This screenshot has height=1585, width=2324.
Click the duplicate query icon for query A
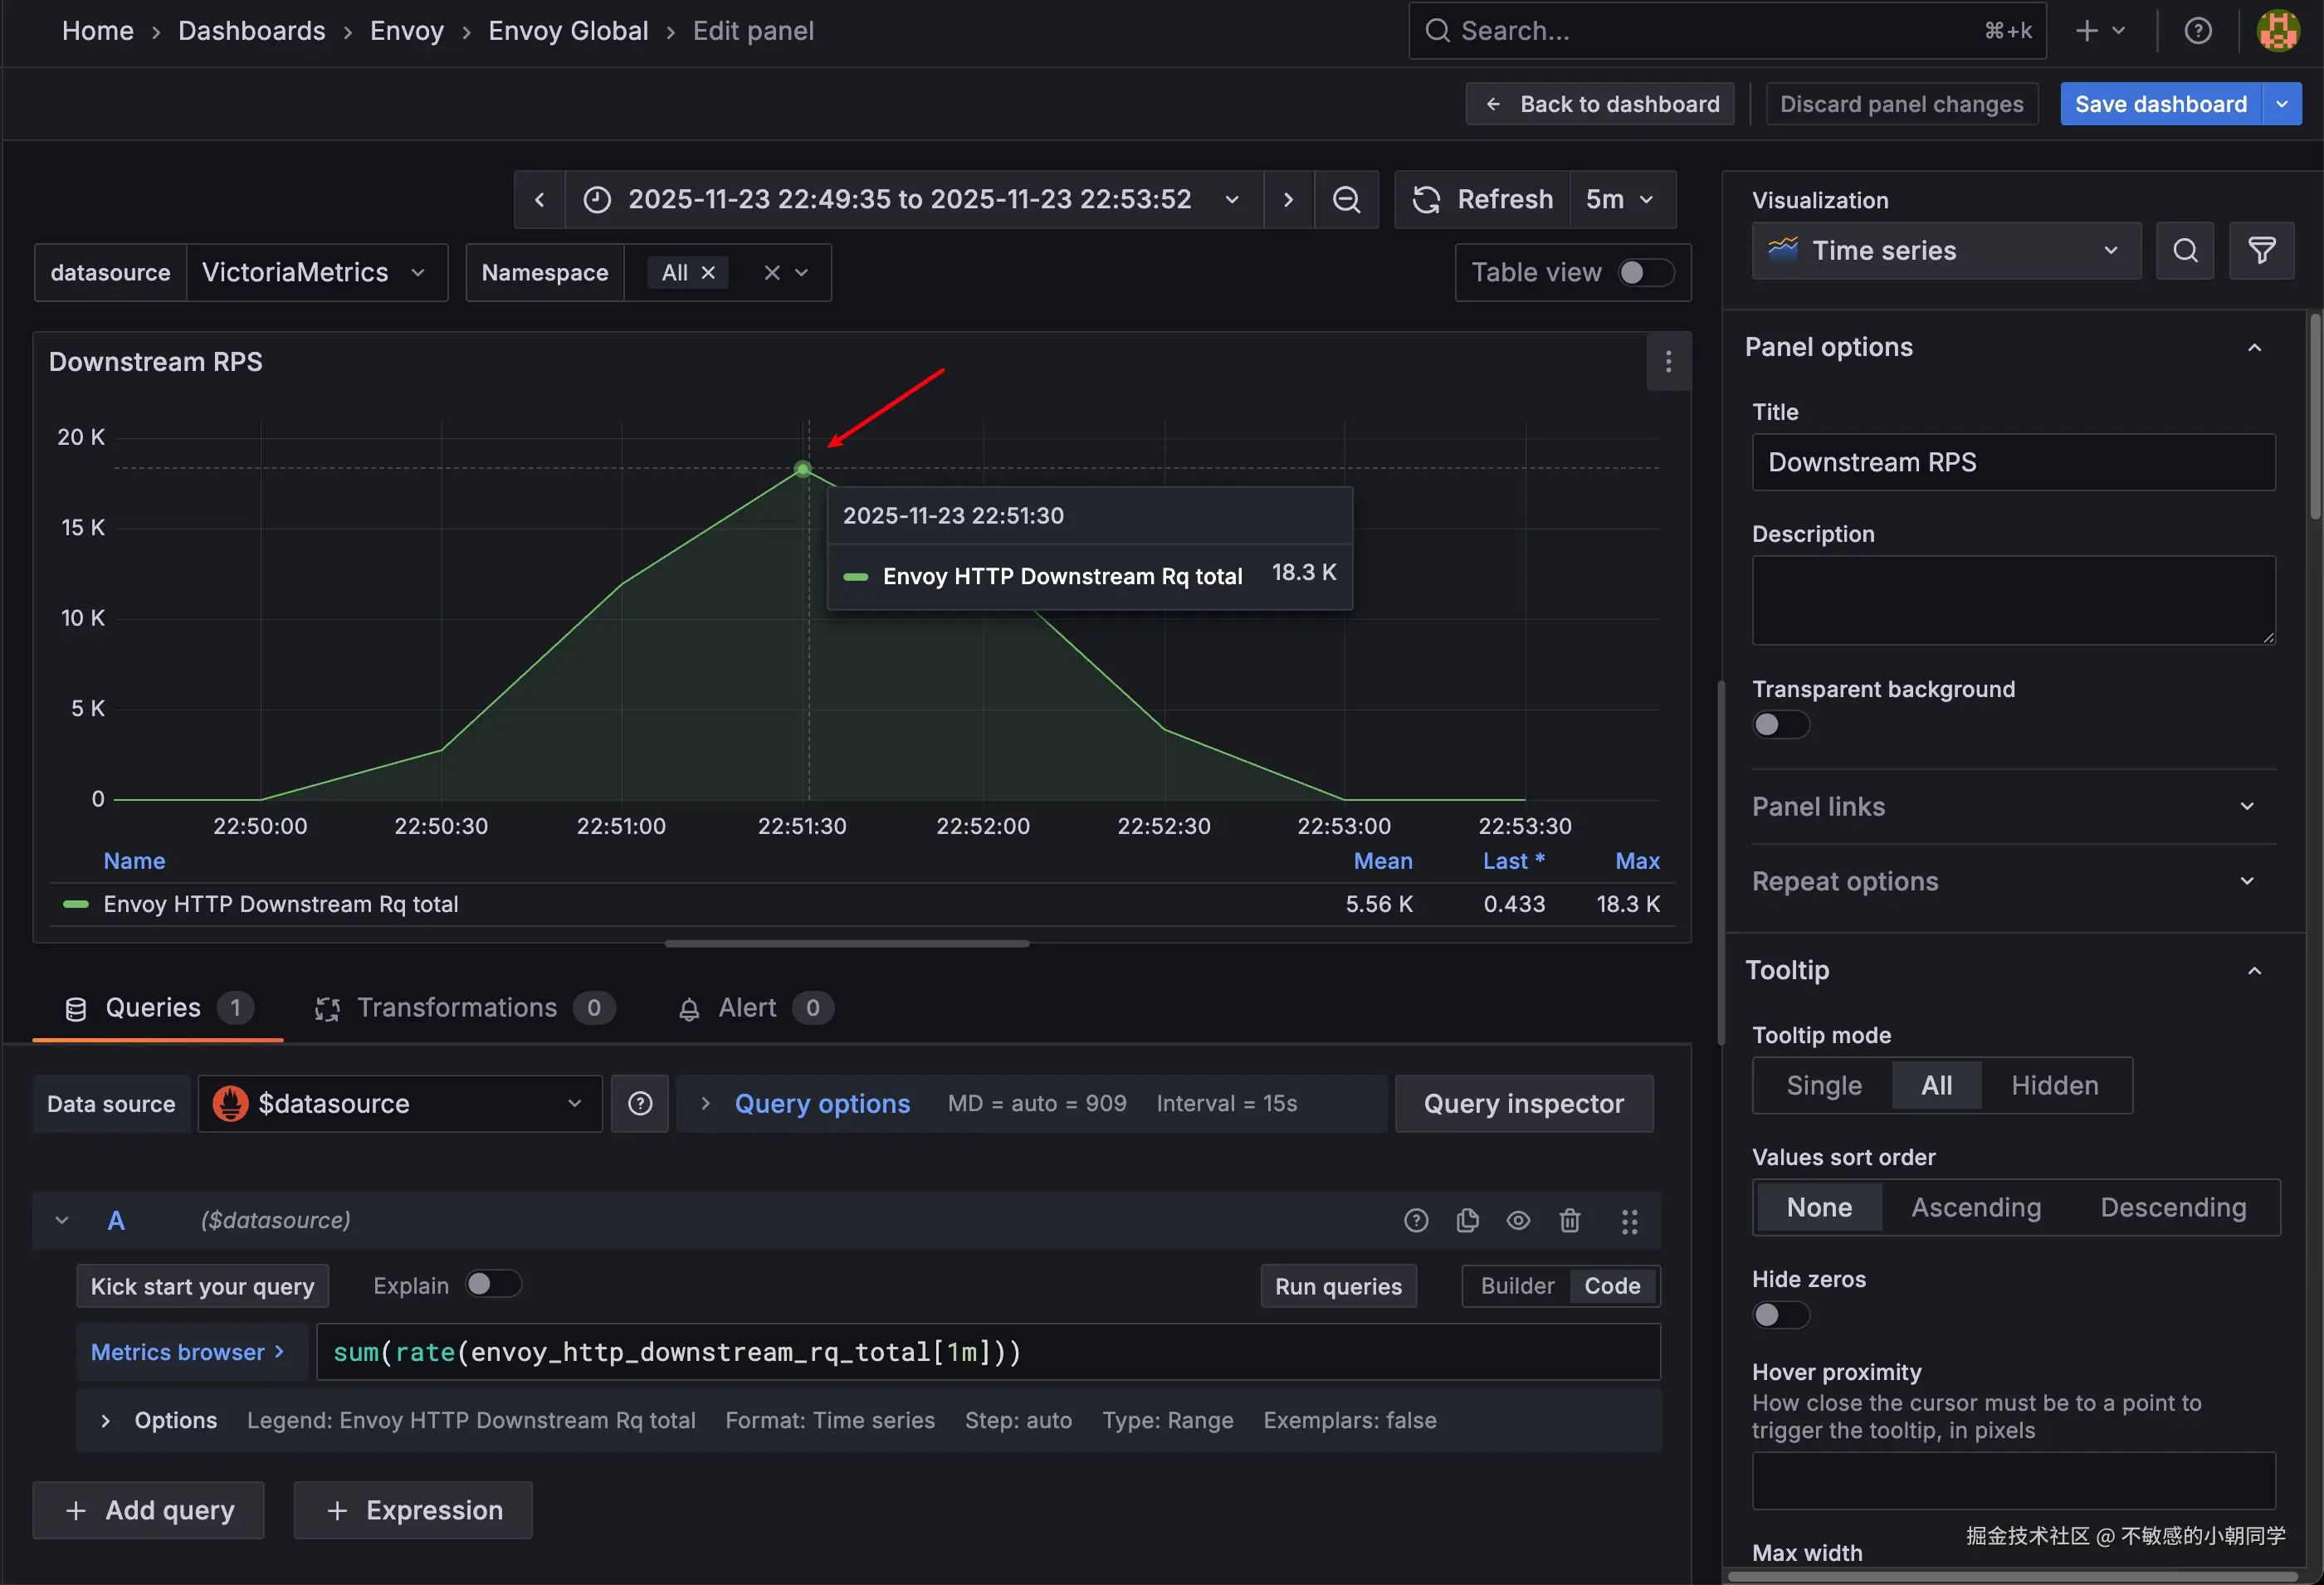1467,1220
